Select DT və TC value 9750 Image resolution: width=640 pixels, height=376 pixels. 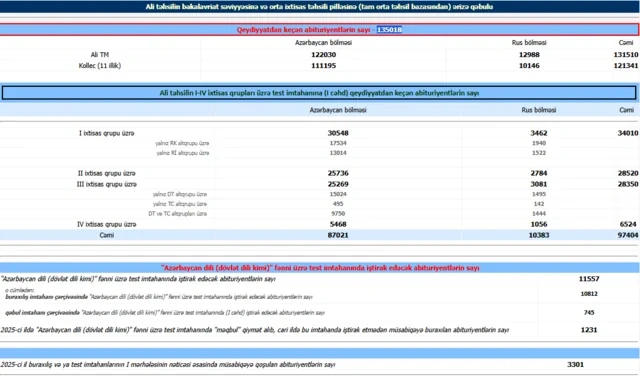[x=338, y=214]
